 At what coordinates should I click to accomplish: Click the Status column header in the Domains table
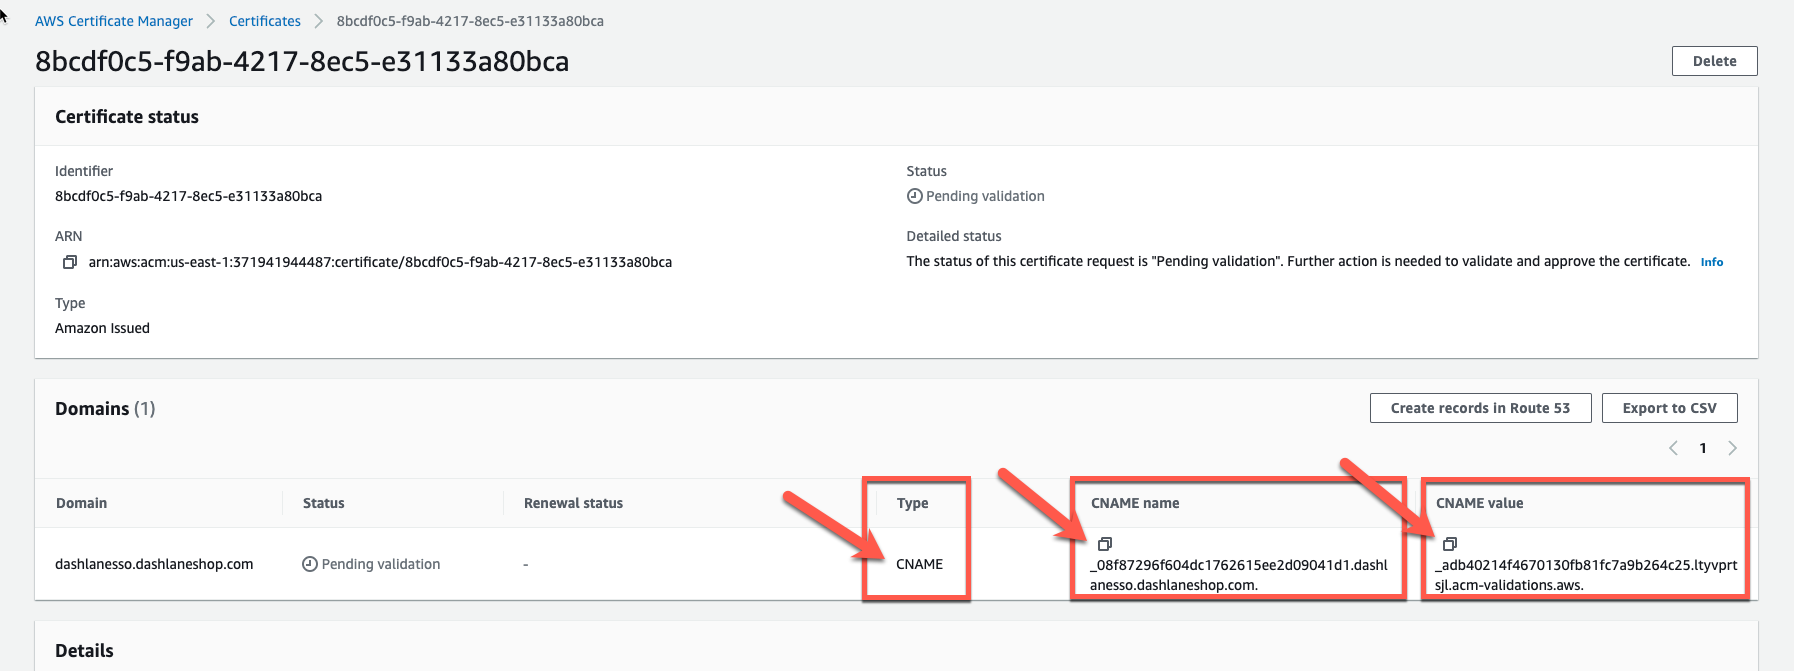click(x=323, y=503)
